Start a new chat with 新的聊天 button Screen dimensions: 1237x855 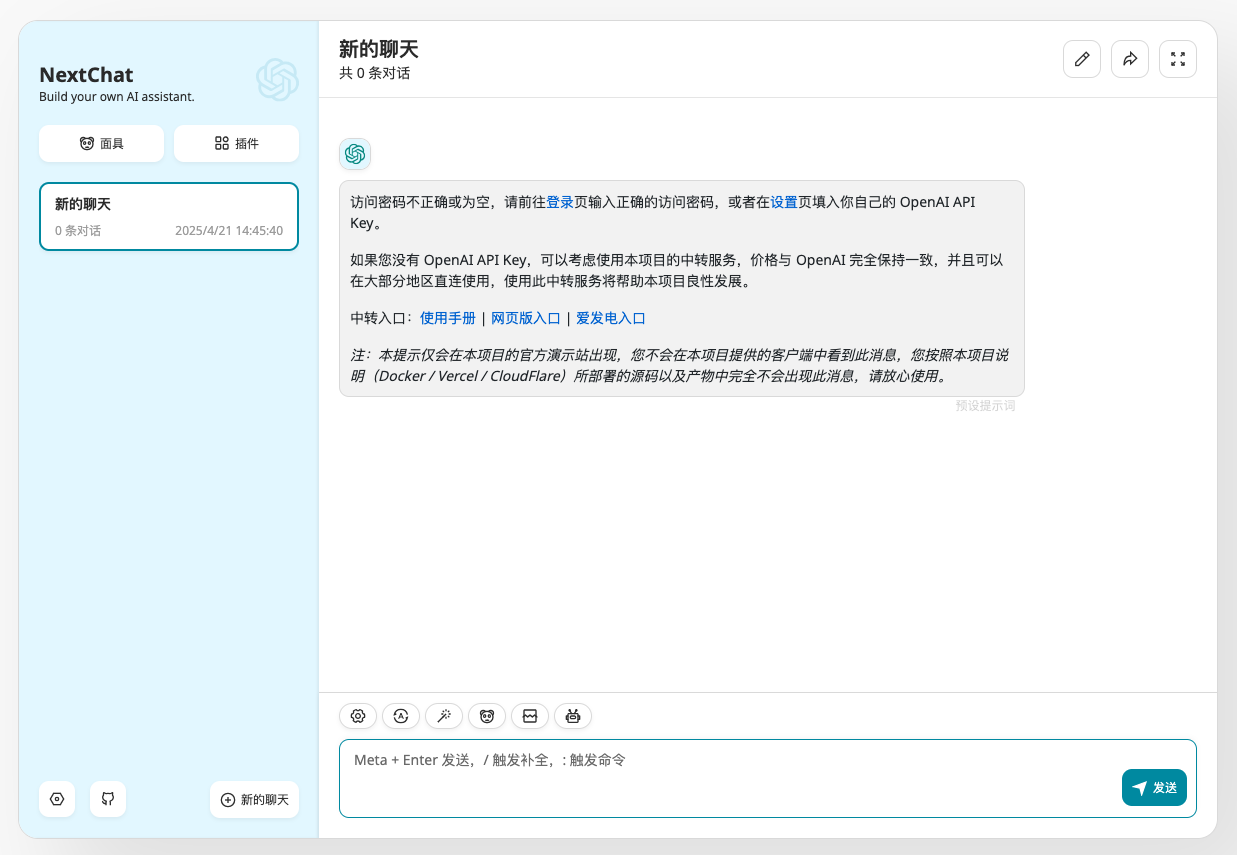pyautogui.click(x=254, y=800)
